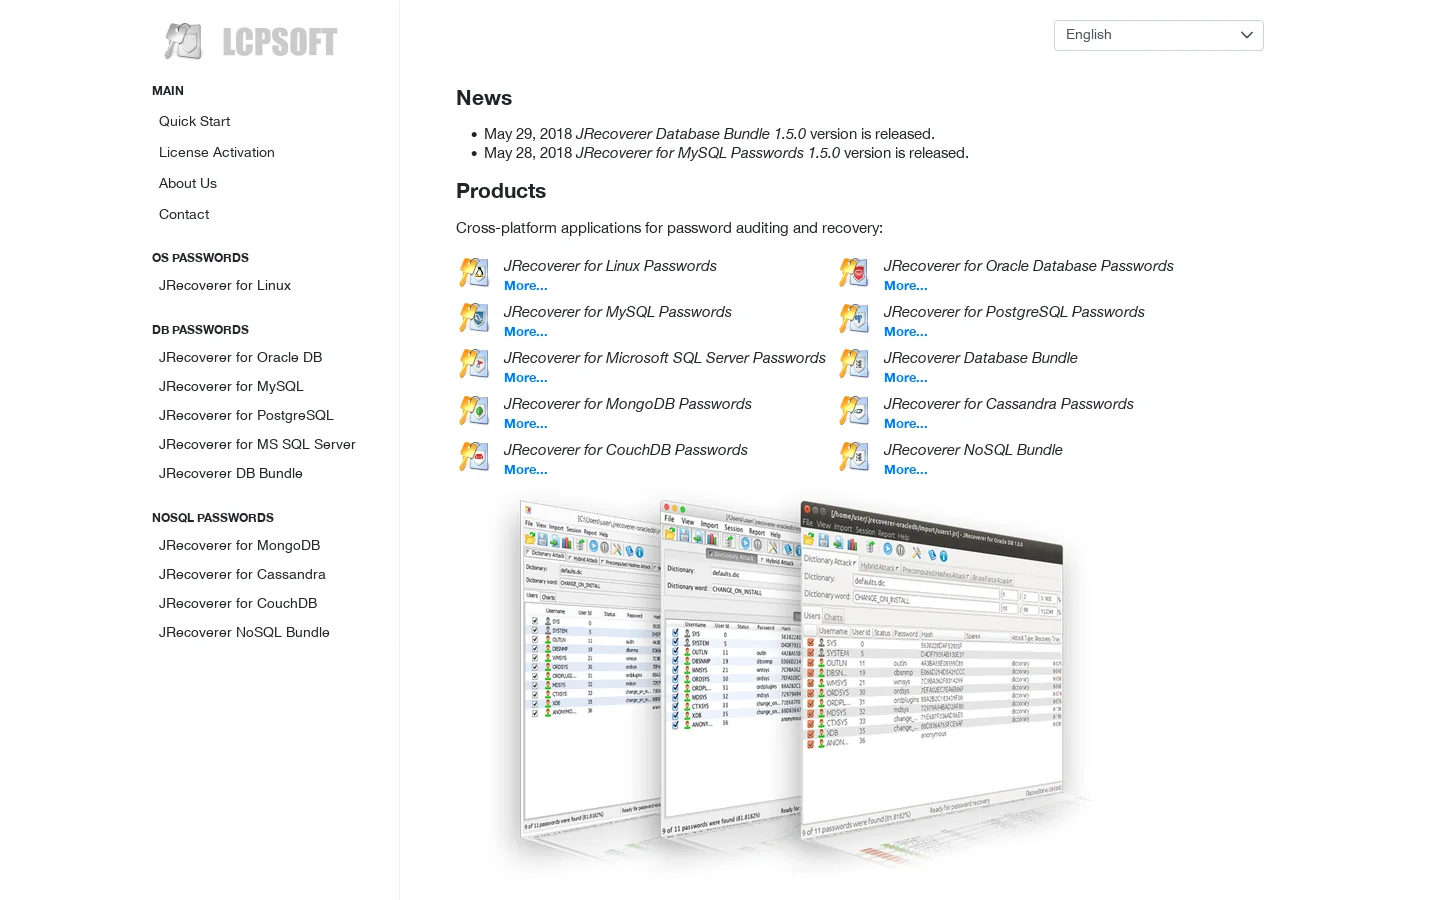The width and height of the screenshot is (1440, 900).
Task: Select JRecoverer for Oracle DB in sidebar
Action: (x=240, y=357)
